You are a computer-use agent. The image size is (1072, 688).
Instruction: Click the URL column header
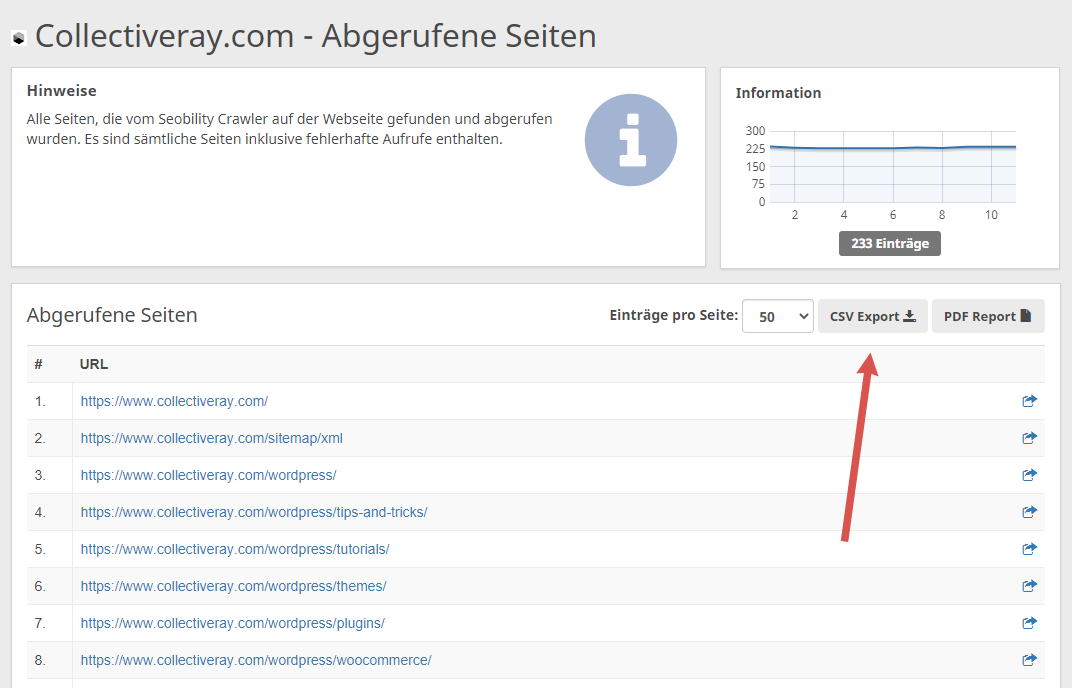[x=94, y=364]
